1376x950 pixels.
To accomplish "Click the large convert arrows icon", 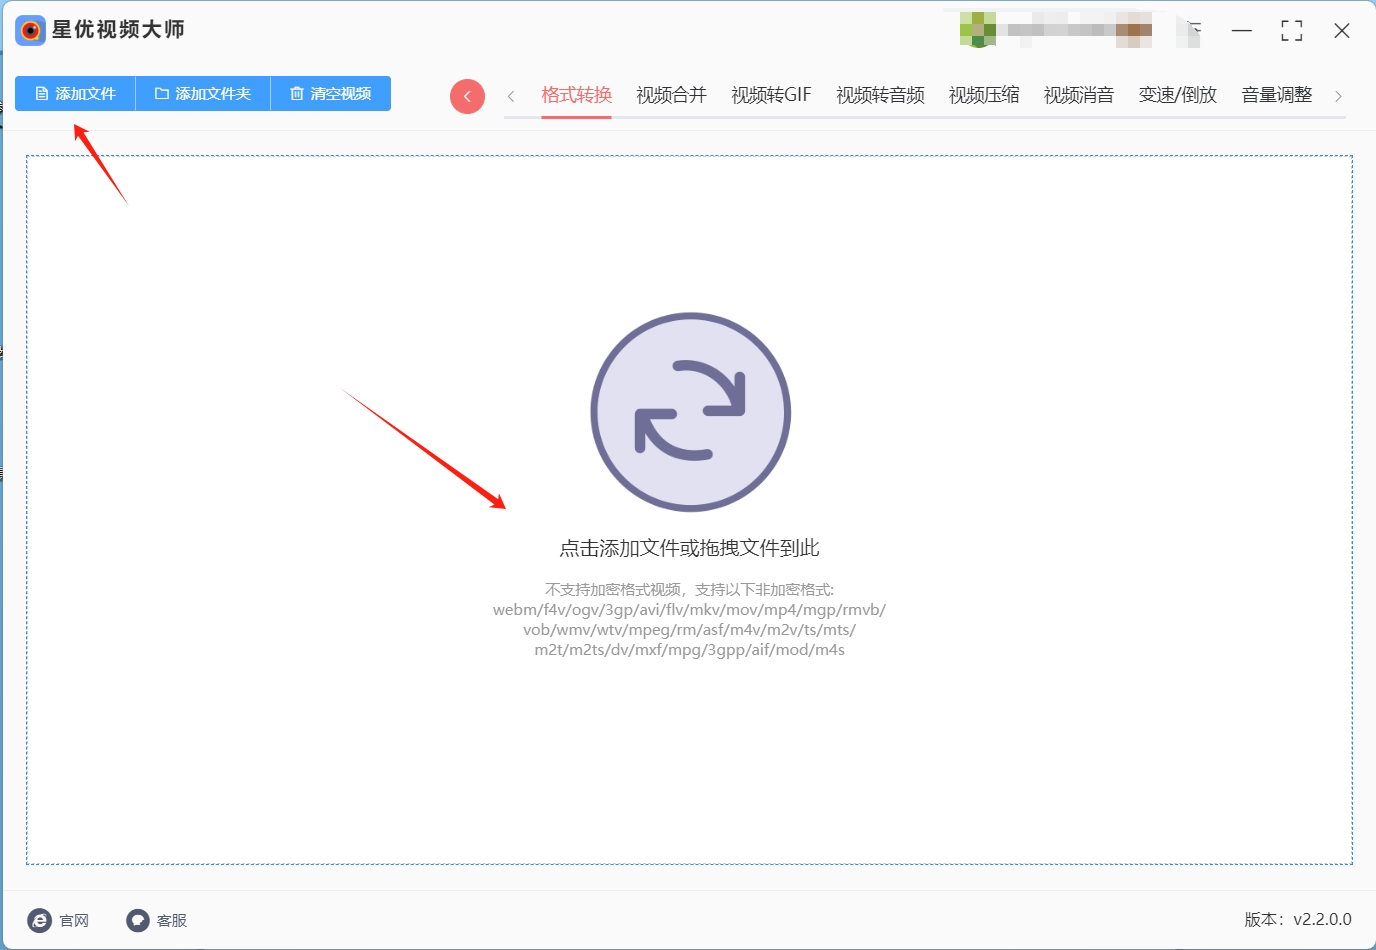I will pyautogui.click(x=691, y=412).
